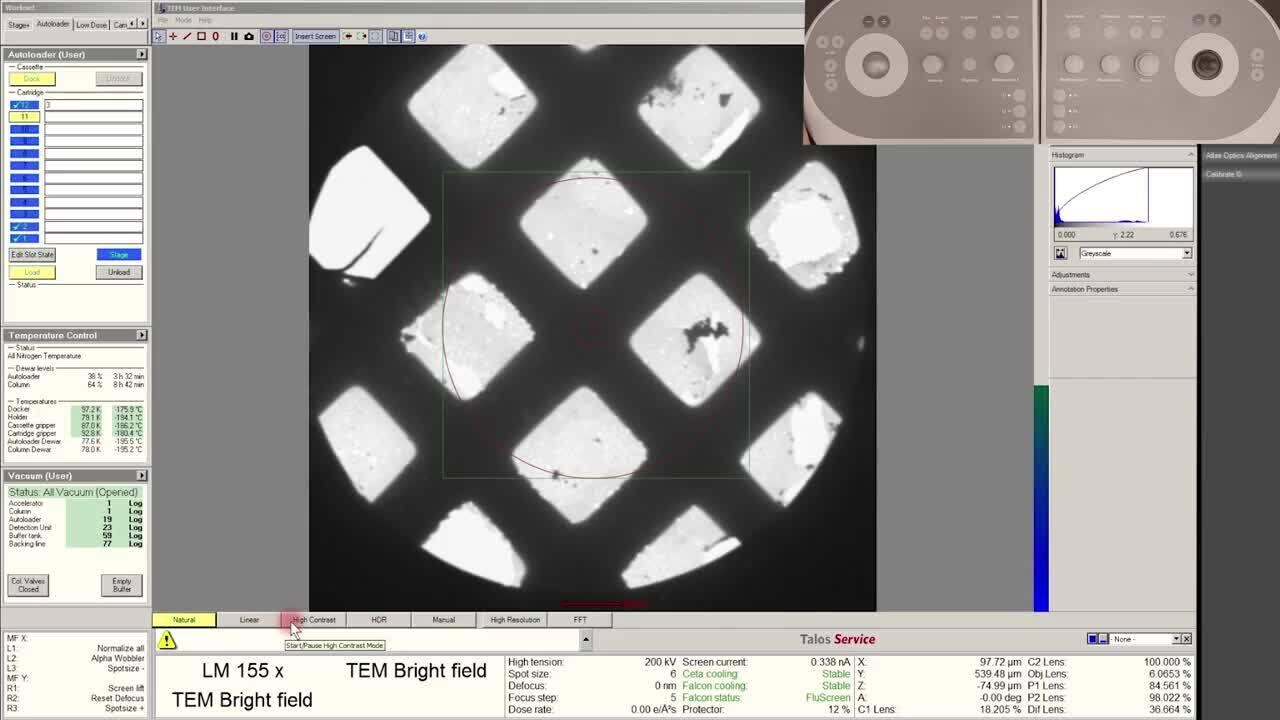Click the camera snapshot icon

[249, 36]
